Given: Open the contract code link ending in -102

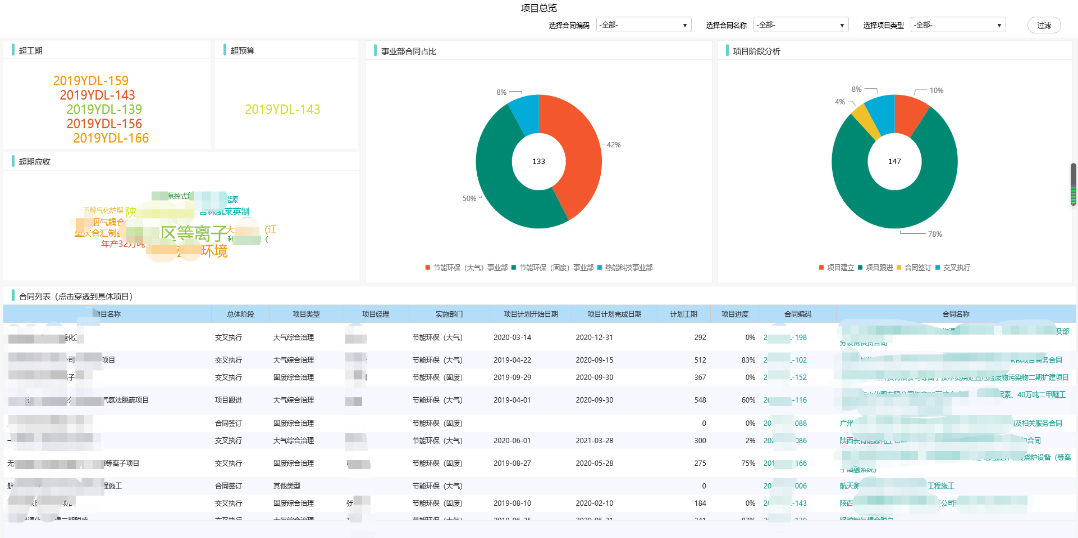Looking at the screenshot, I should tap(785, 360).
